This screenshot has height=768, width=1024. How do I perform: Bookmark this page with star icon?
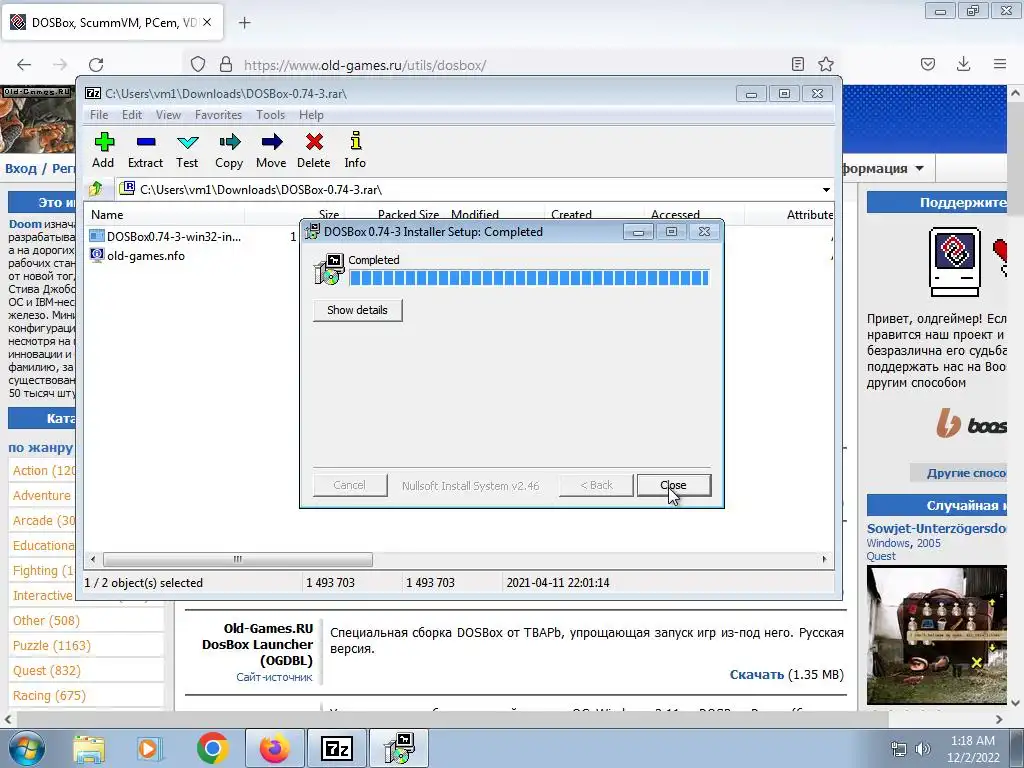click(x=826, y=64)
